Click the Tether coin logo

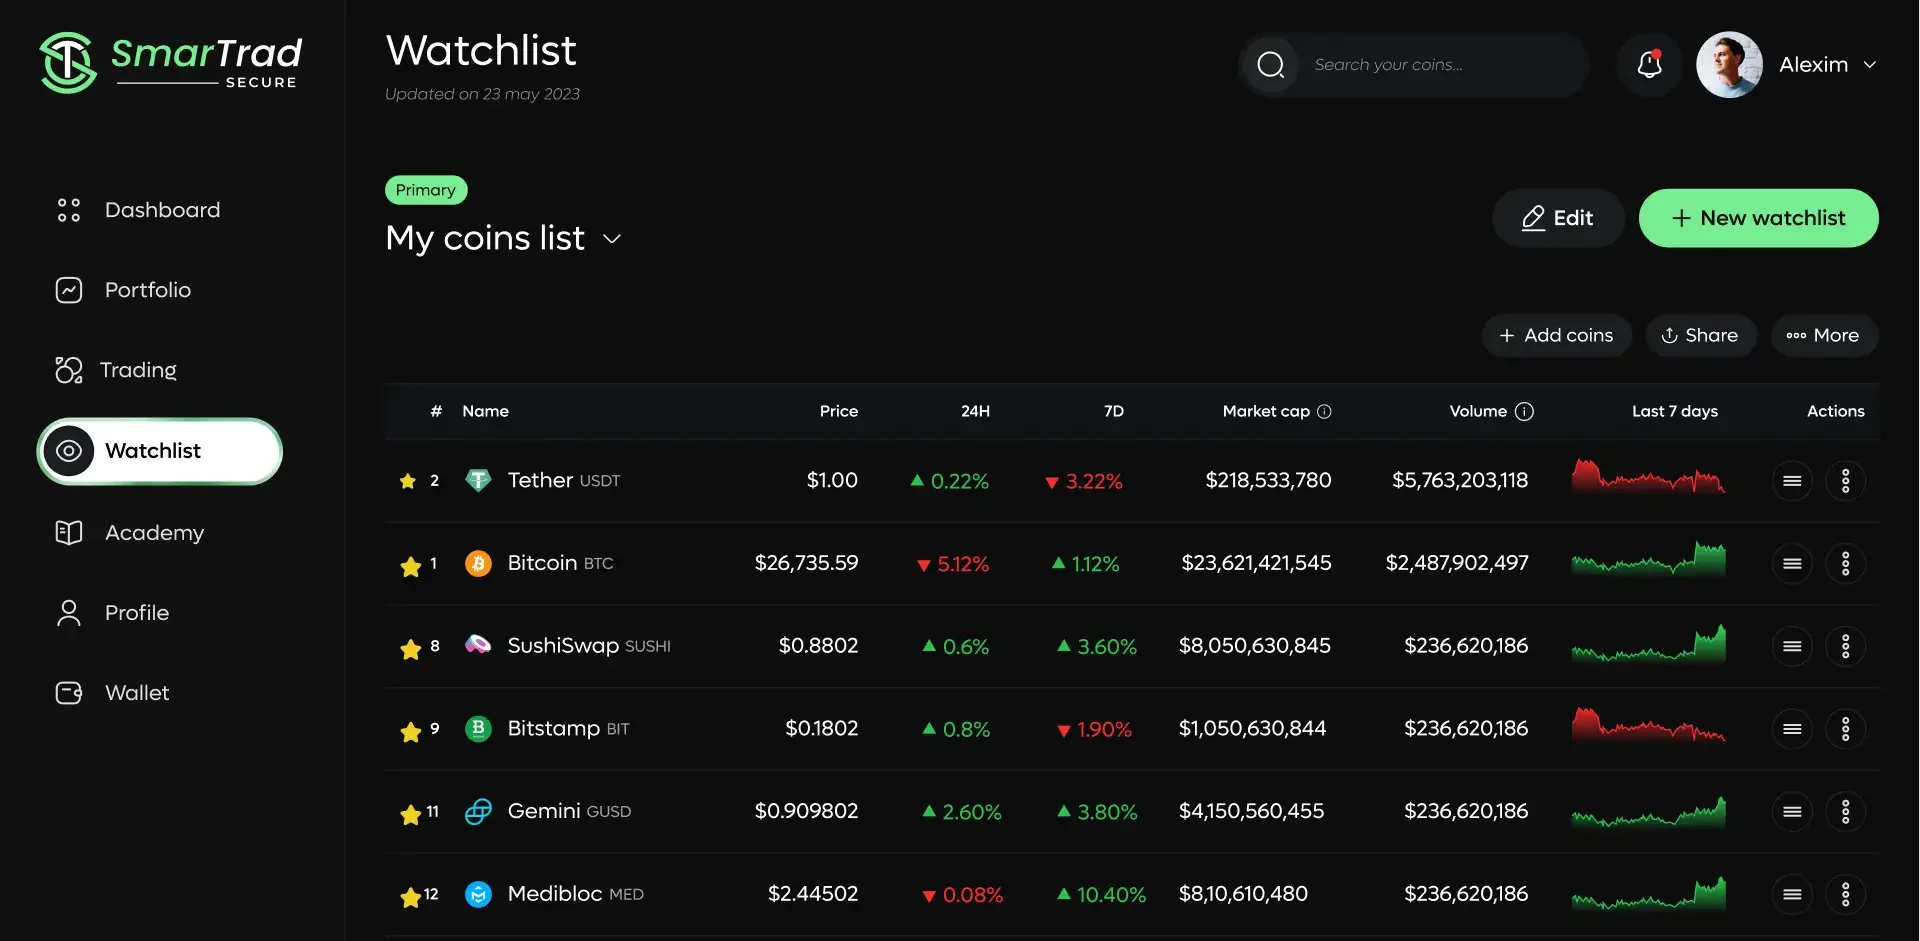pyautogui.click(x=478, y=481)
